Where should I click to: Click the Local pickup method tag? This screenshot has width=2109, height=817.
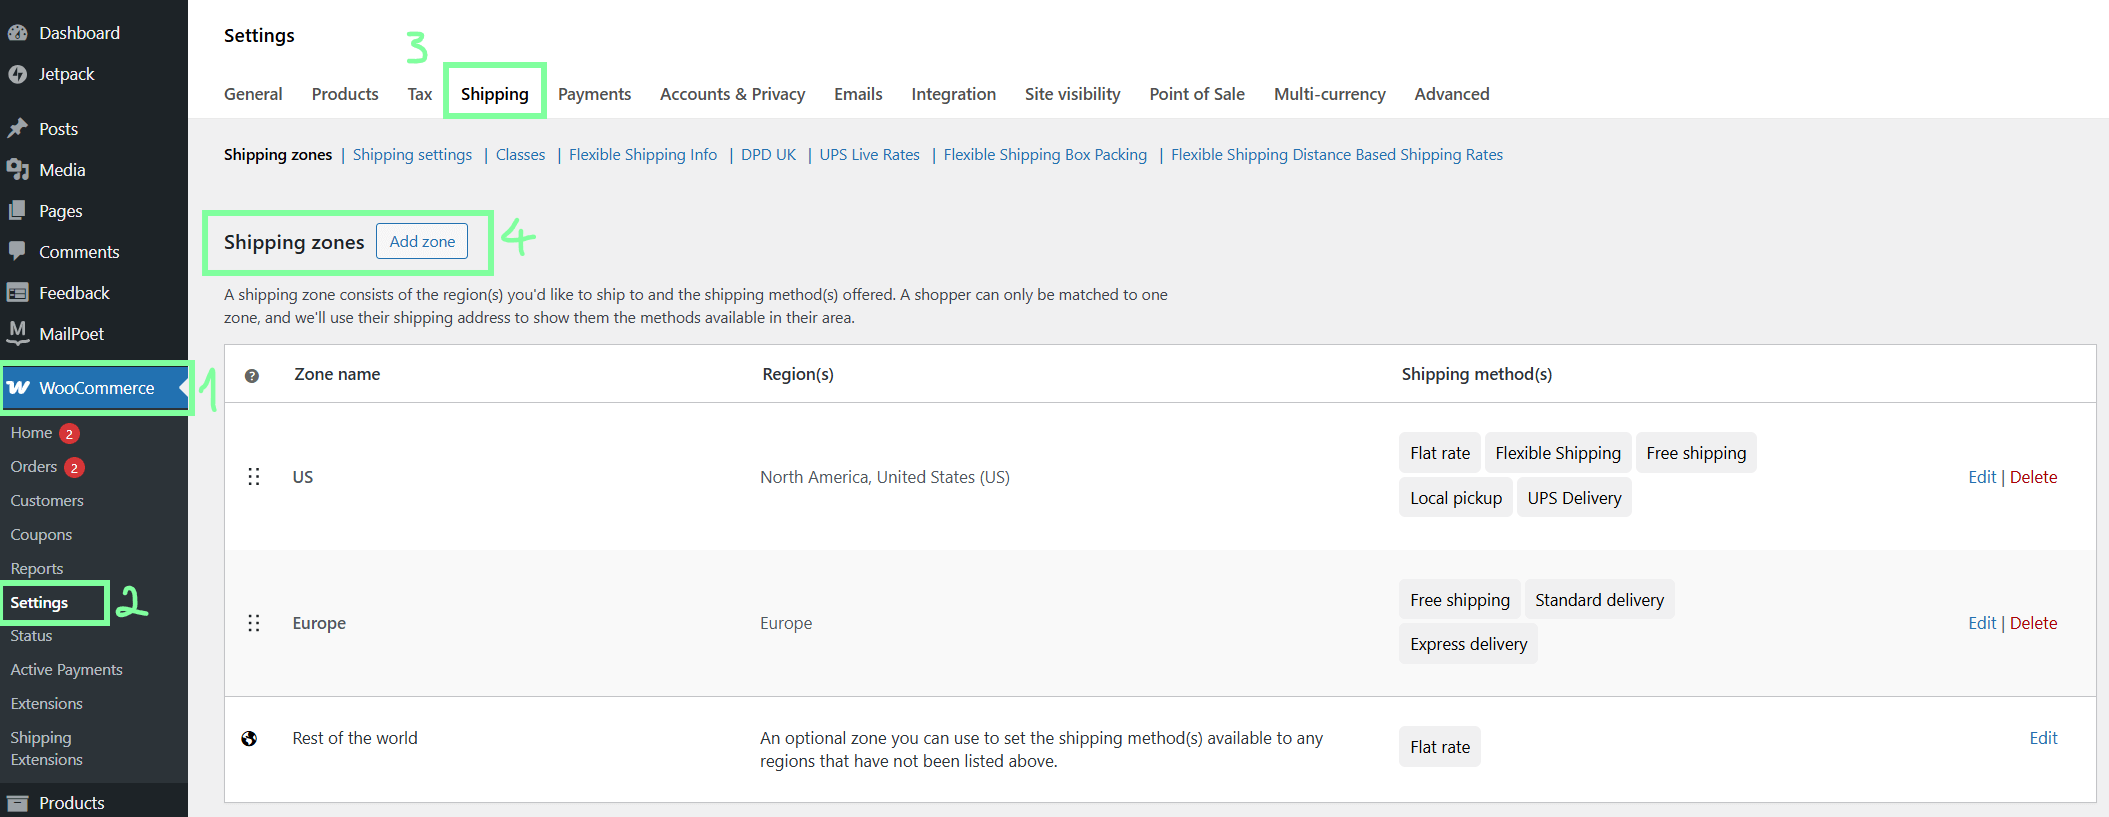click(1456, 498)
